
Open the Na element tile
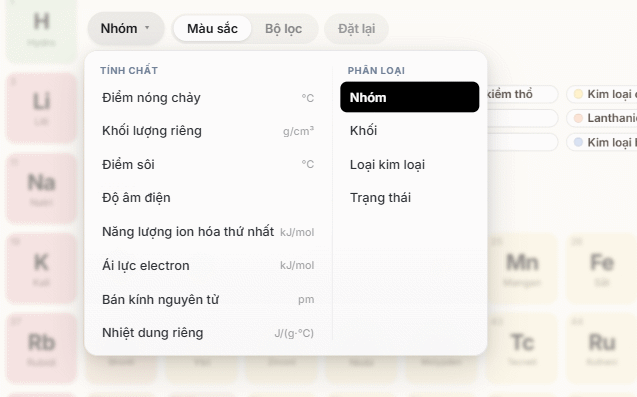pos(41,188)
